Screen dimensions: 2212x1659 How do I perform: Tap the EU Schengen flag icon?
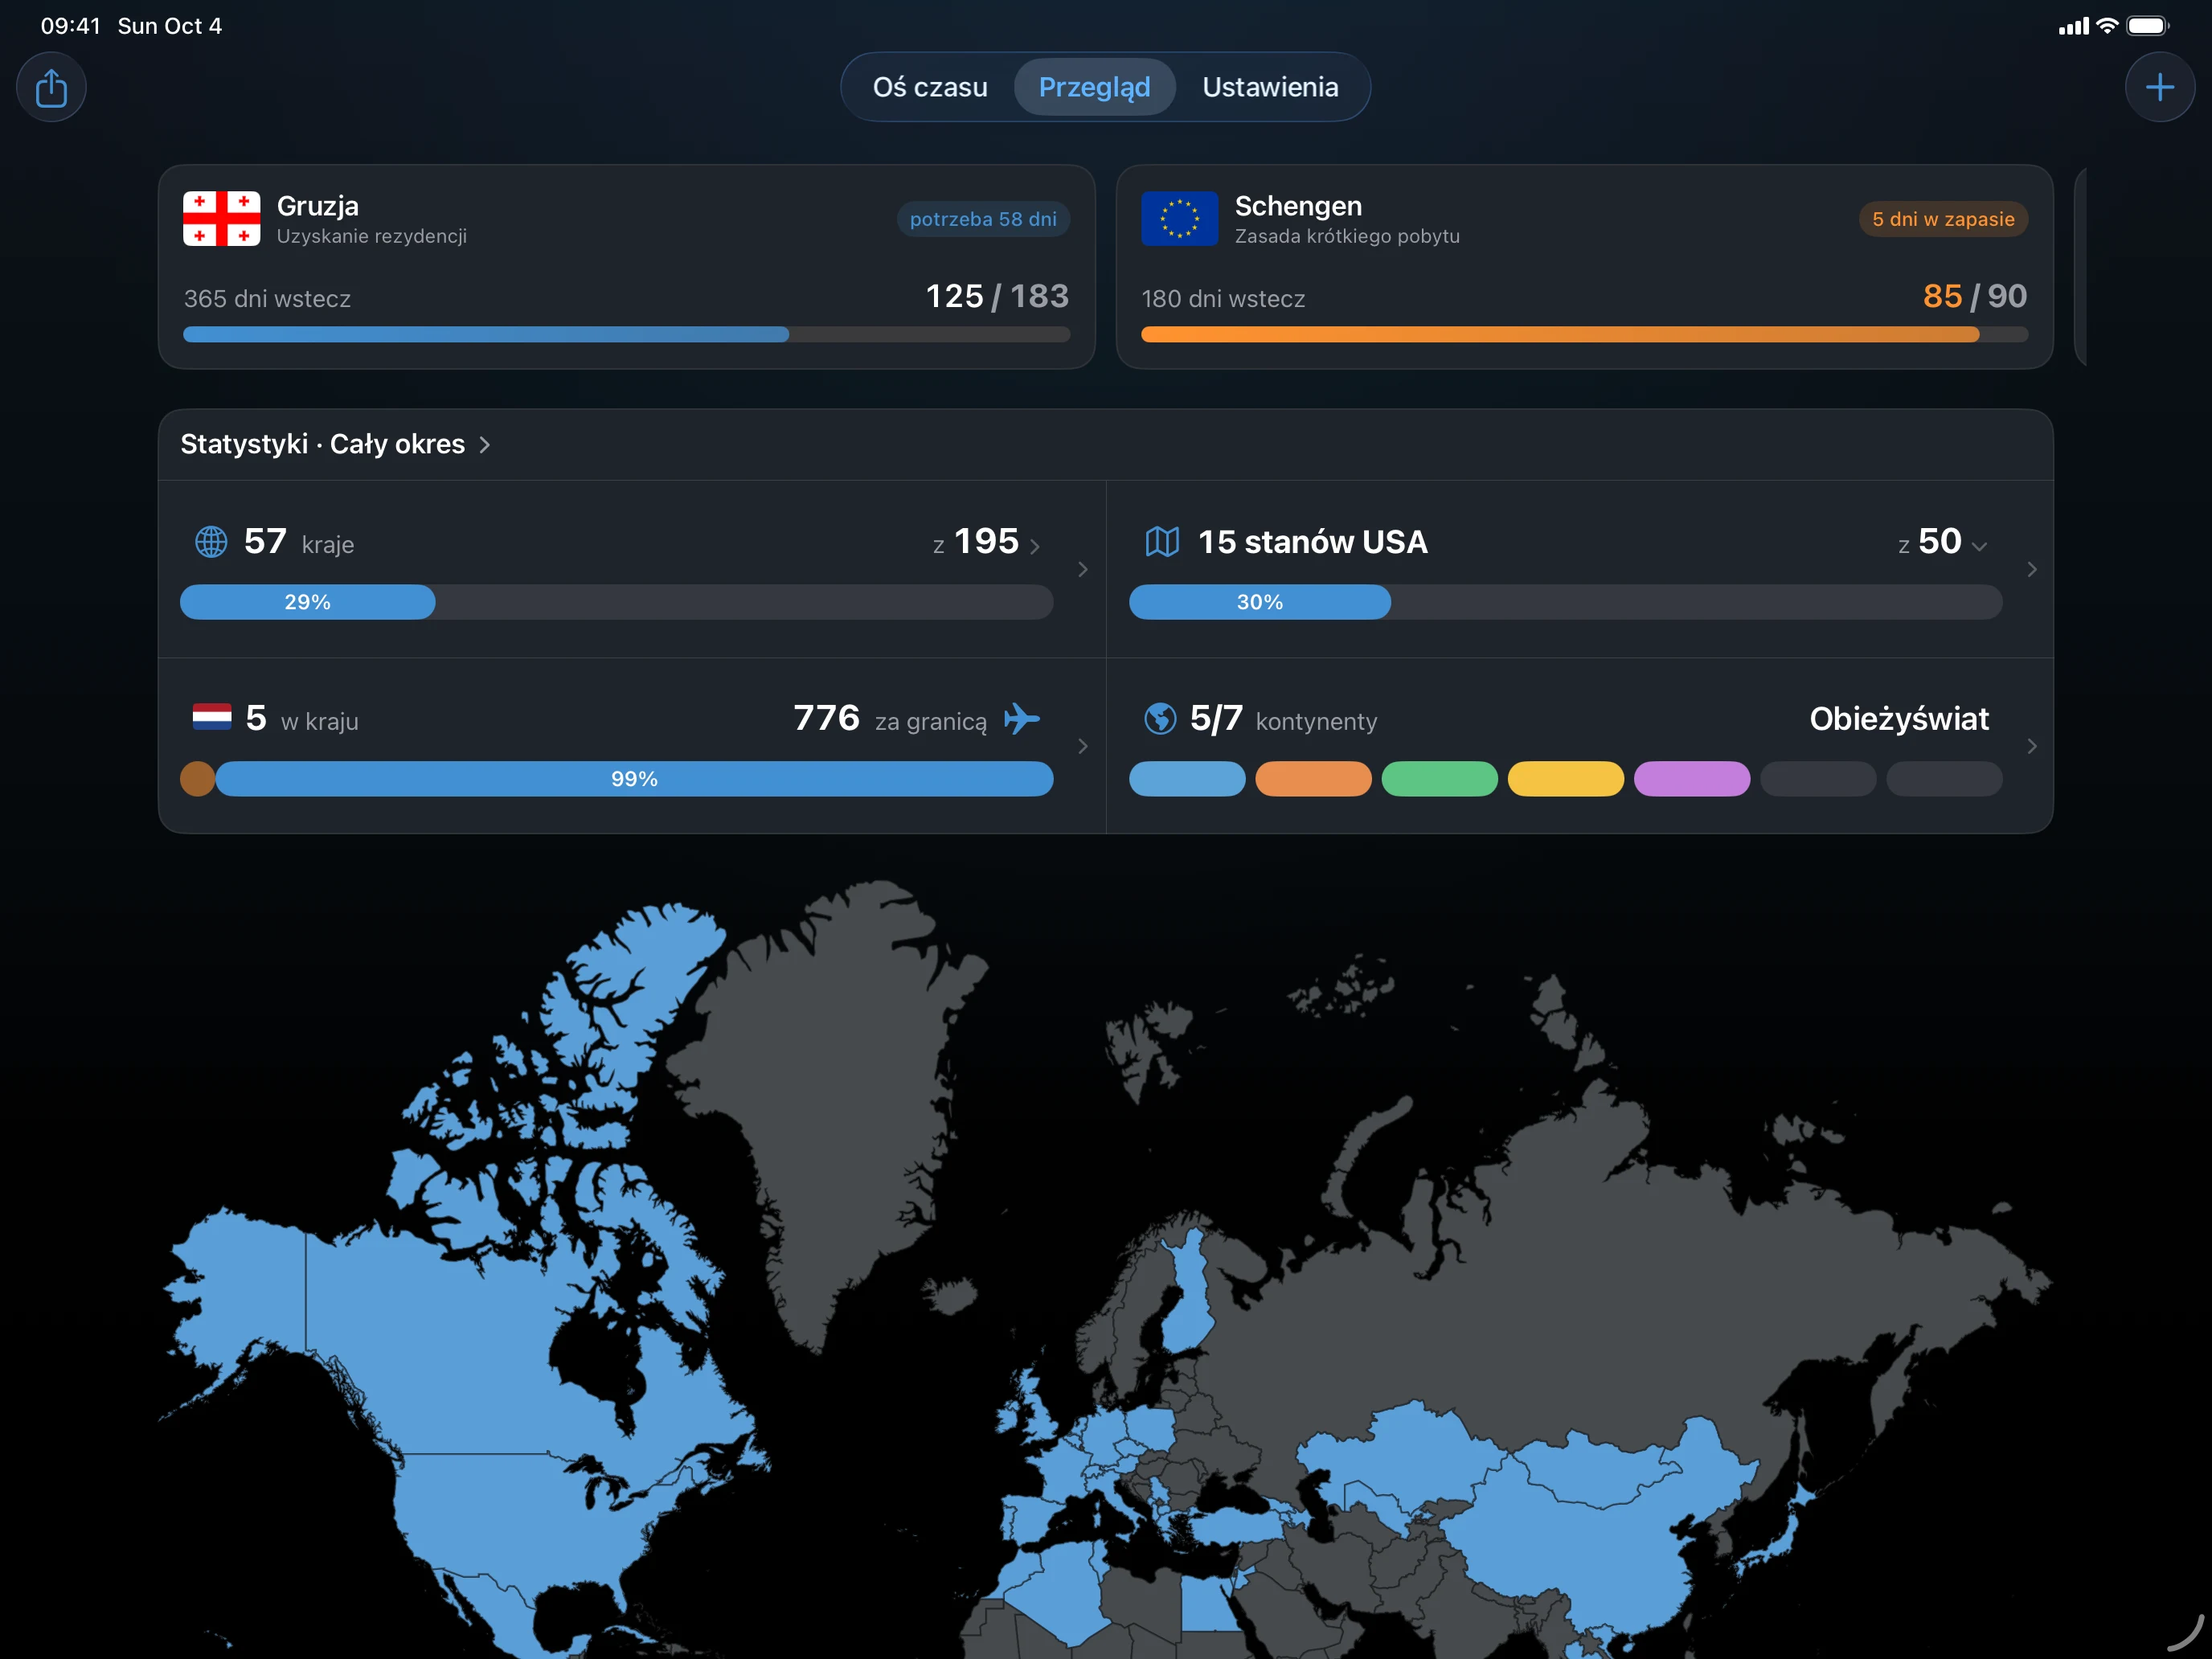pyautogui.click(x=1179, y=218)
